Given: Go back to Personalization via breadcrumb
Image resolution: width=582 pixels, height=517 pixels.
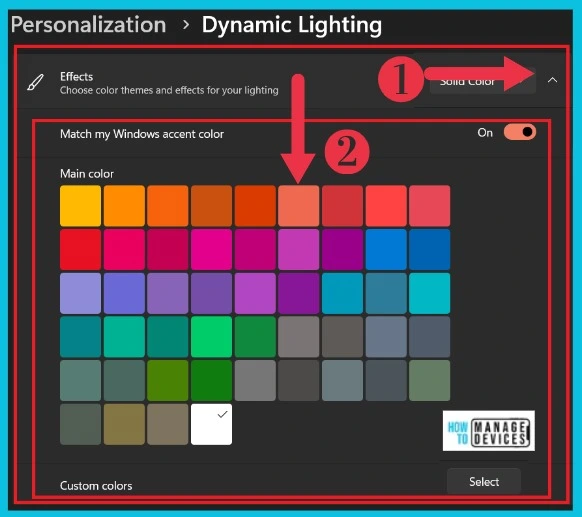Looking at the screenshot, I should tap(88, 25).
